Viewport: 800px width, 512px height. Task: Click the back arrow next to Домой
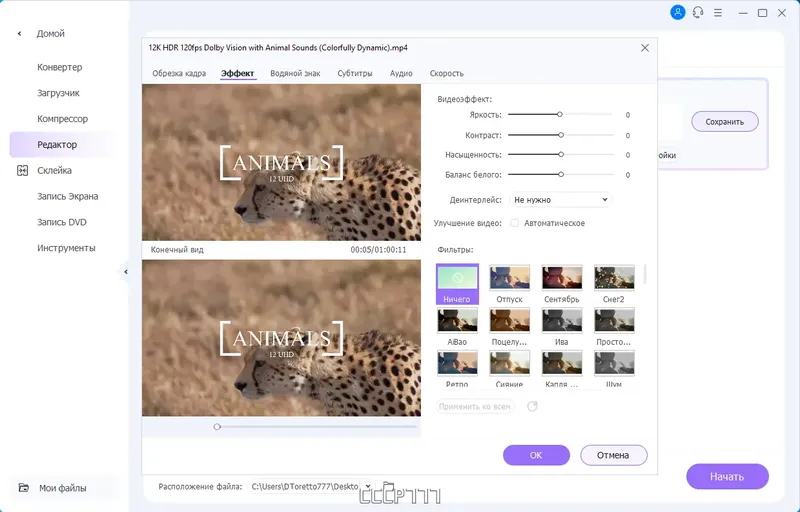pos(19,34)
